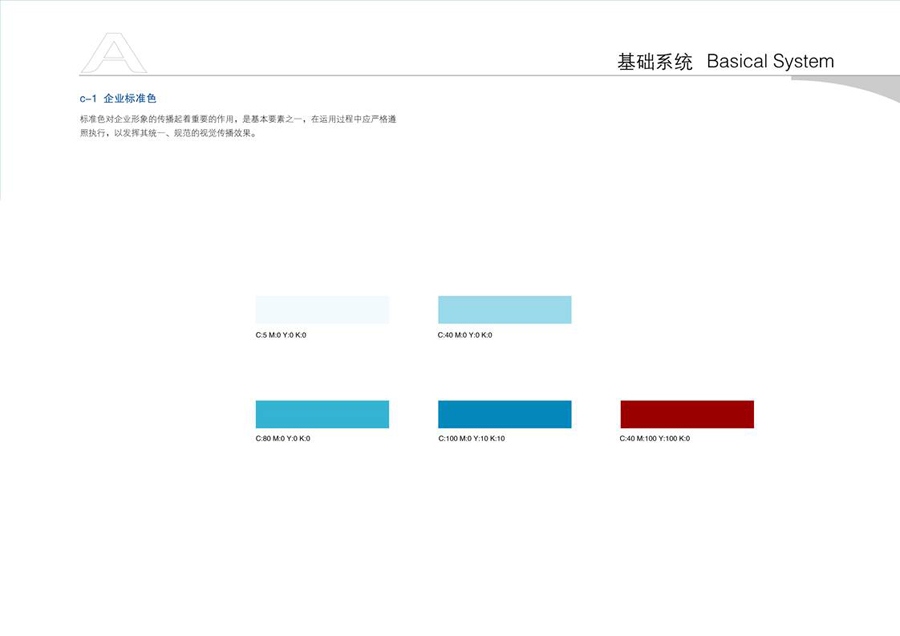Click the 'C:40 M:100 Y:100 K:0' label

[x=655, y=438]
